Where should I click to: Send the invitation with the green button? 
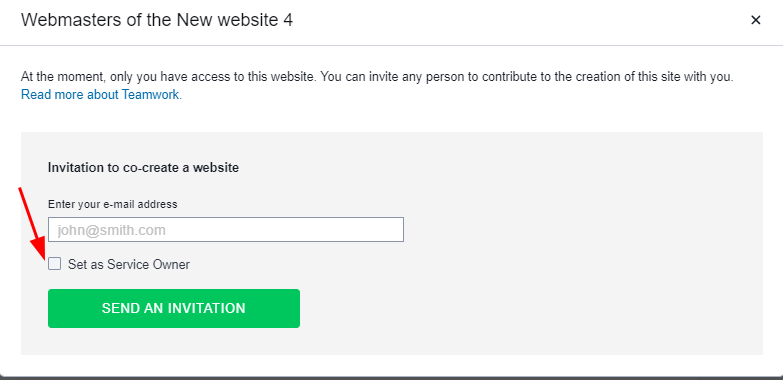[x=174, y=308]
